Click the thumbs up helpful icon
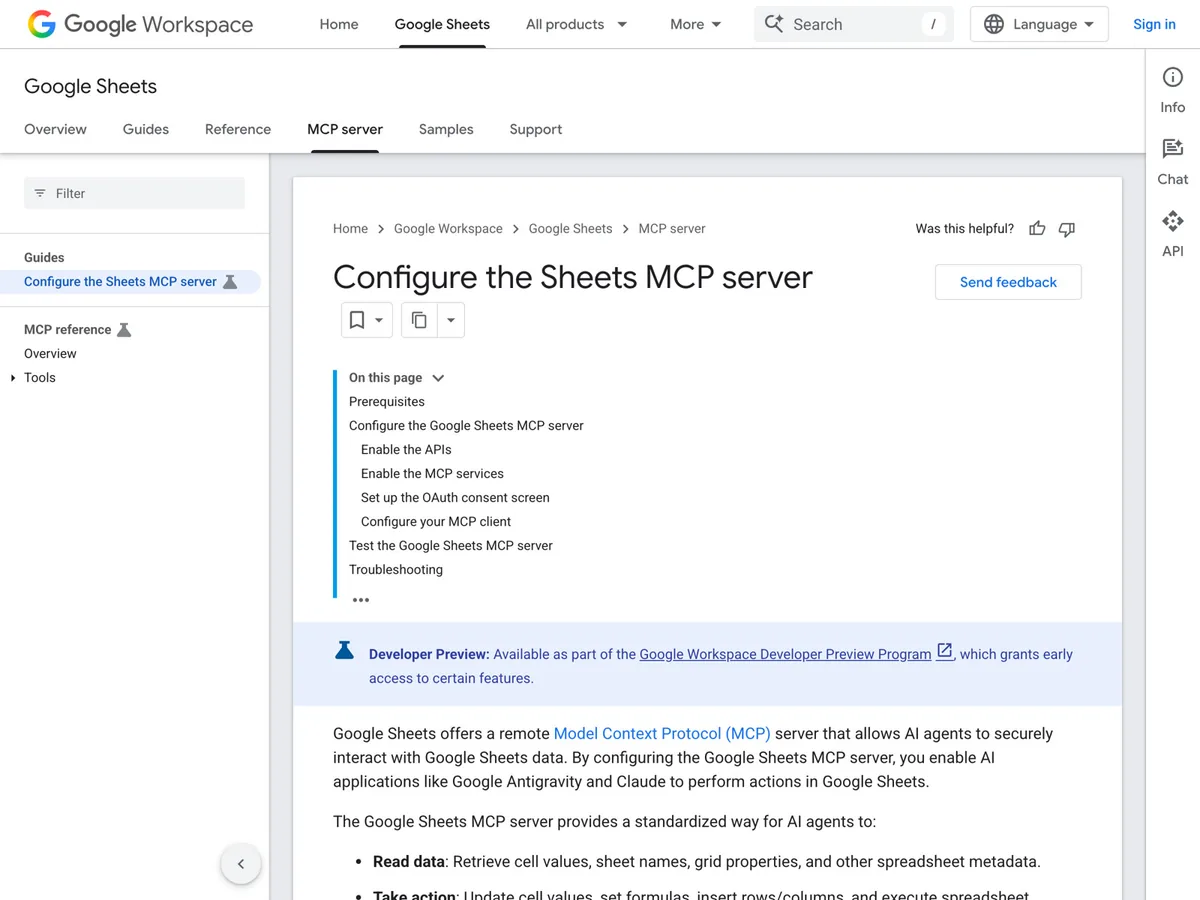Image resolution: width=1200 pixels, height=900 pixels. [x=1037, y=229]
